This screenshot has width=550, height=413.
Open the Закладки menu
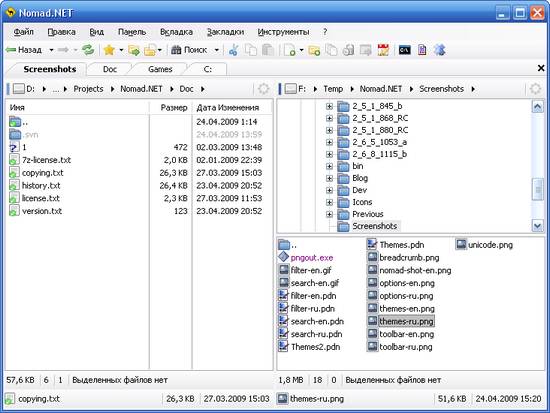[x=226, y=32]
